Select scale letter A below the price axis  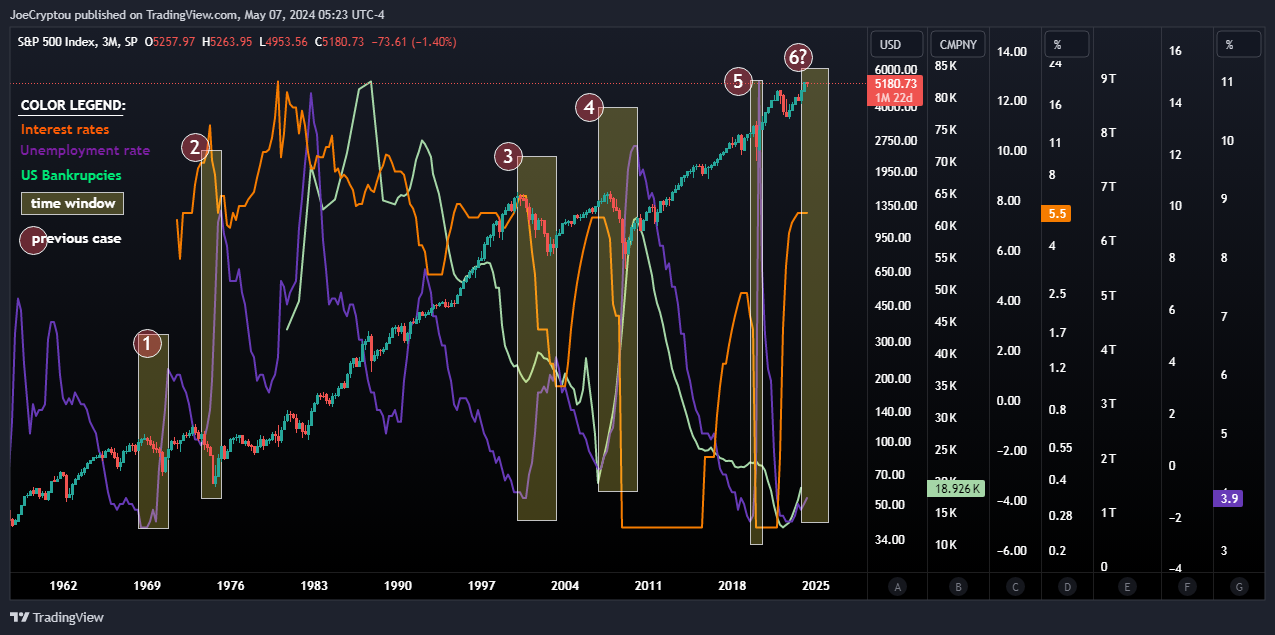[x=898, y=588]
